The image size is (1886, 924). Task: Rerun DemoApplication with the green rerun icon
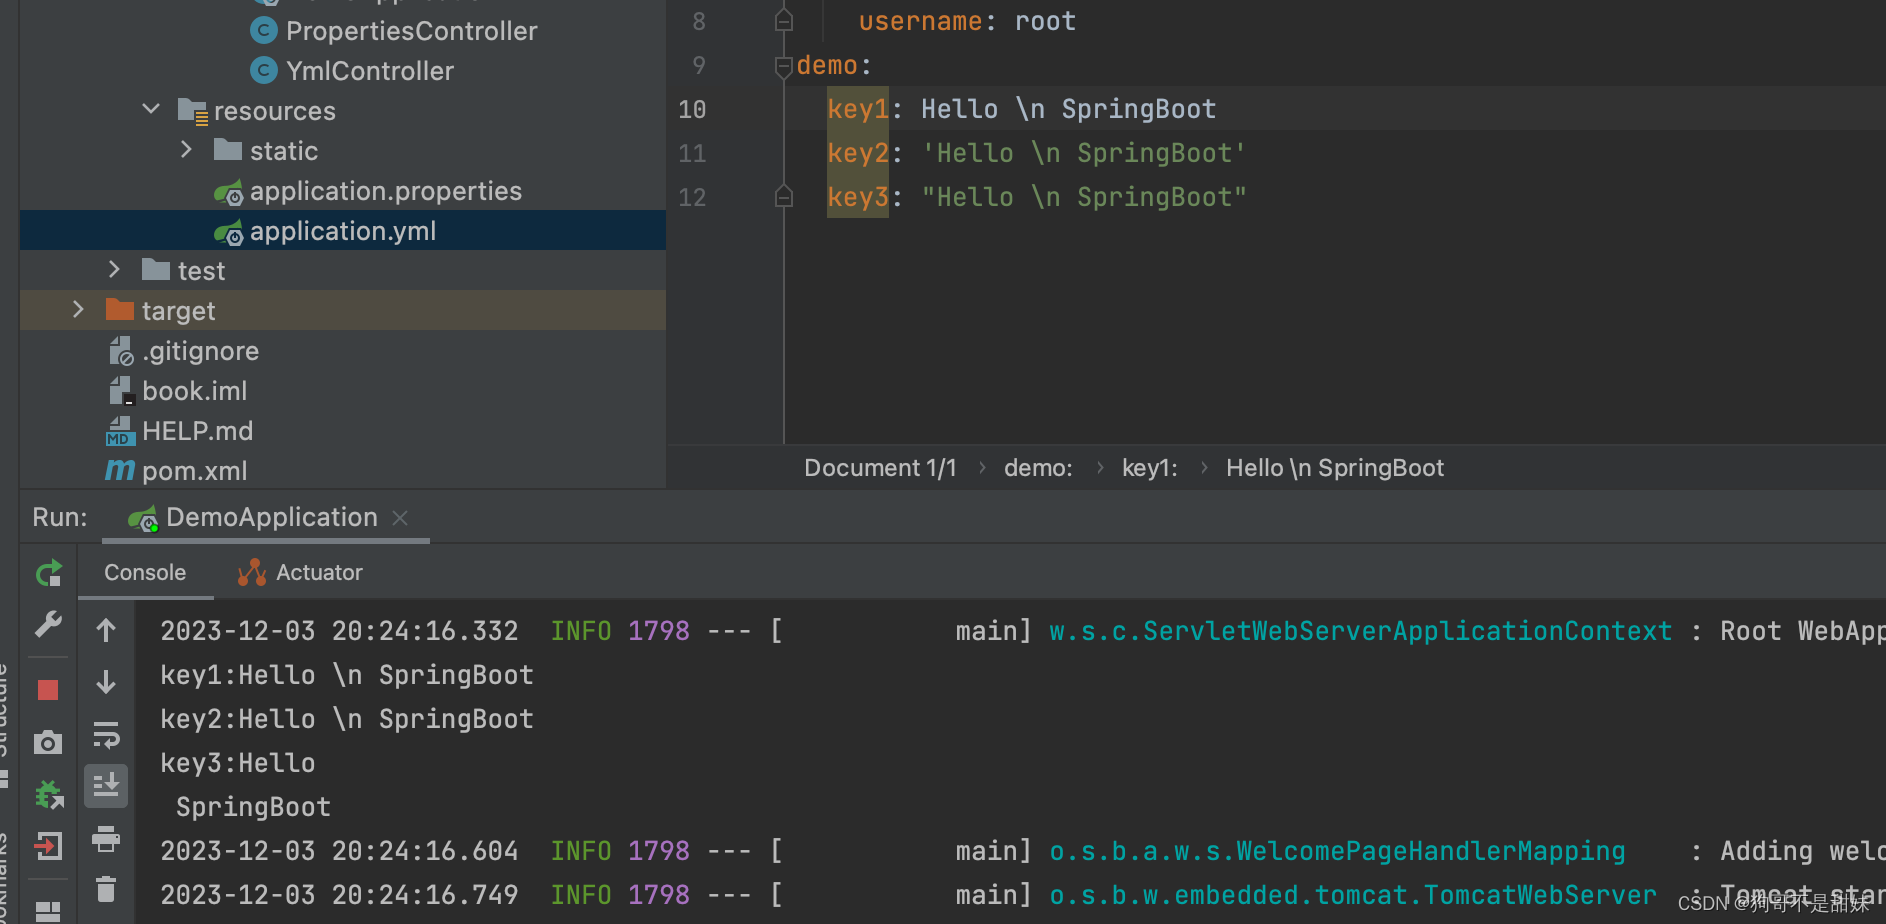[x=49, y=573]
